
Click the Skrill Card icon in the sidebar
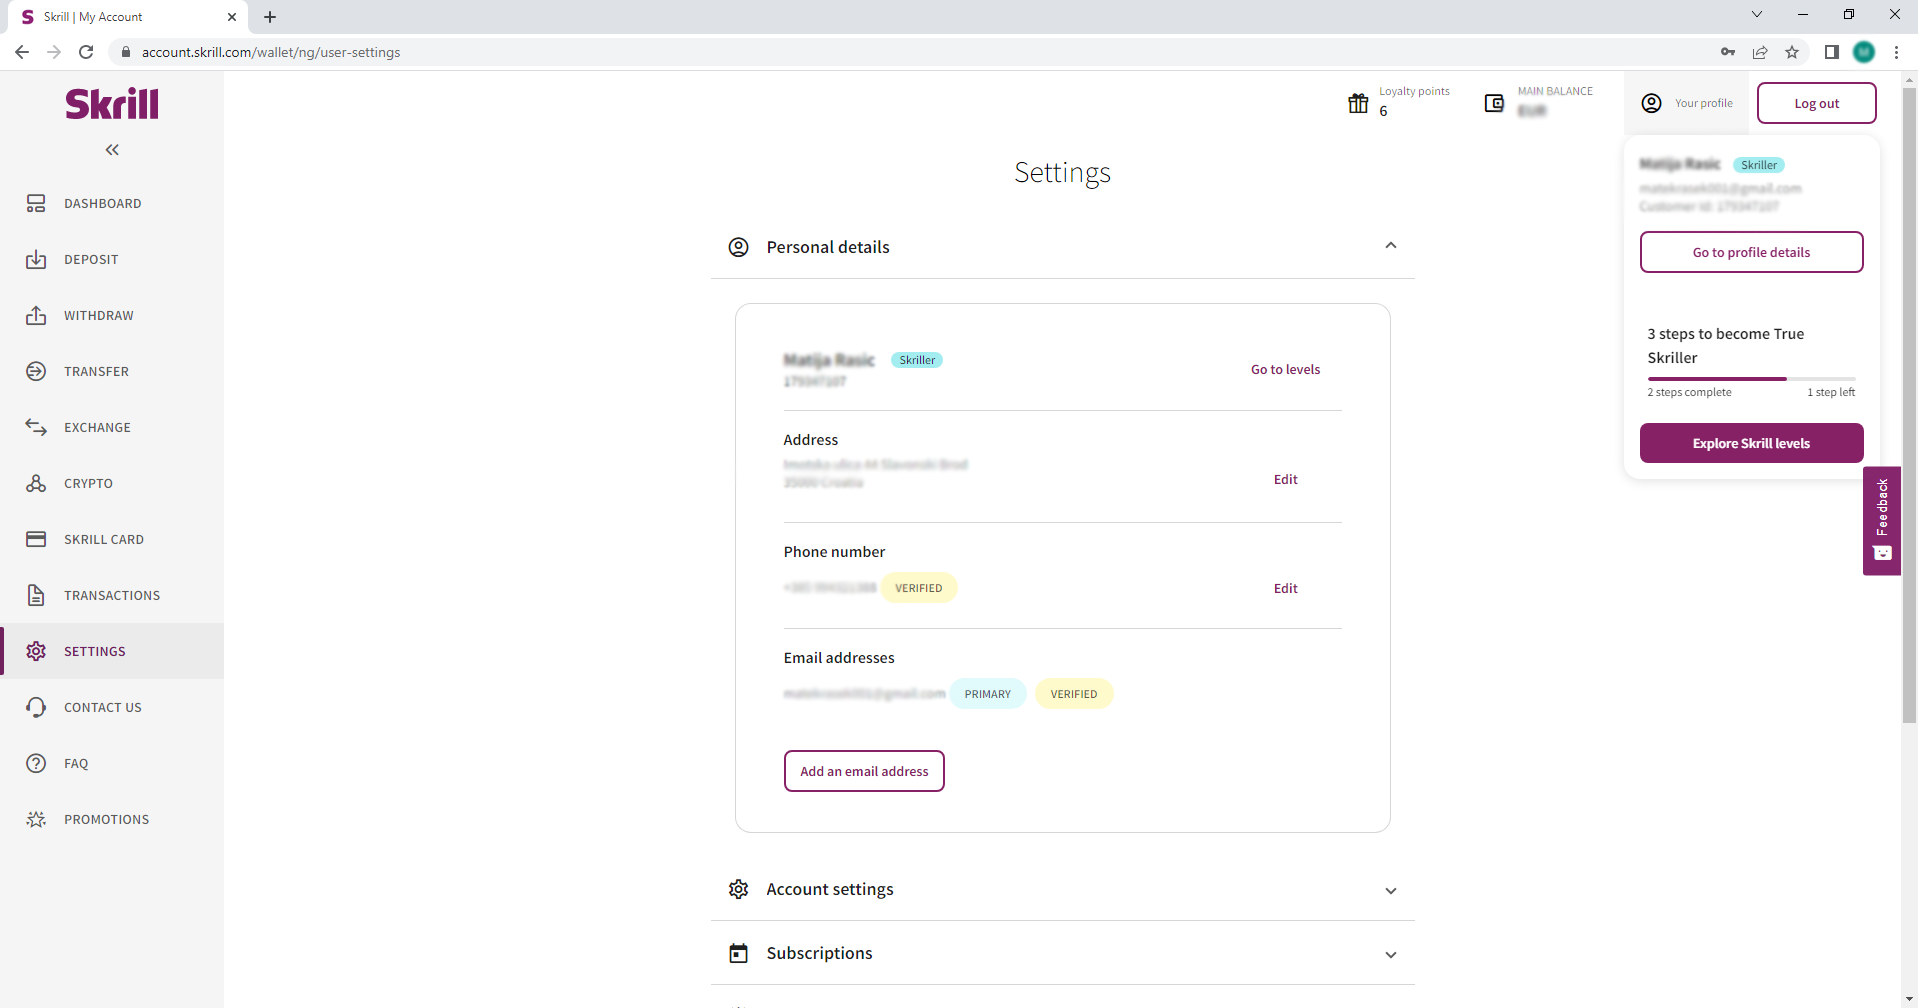pos(36,539)
